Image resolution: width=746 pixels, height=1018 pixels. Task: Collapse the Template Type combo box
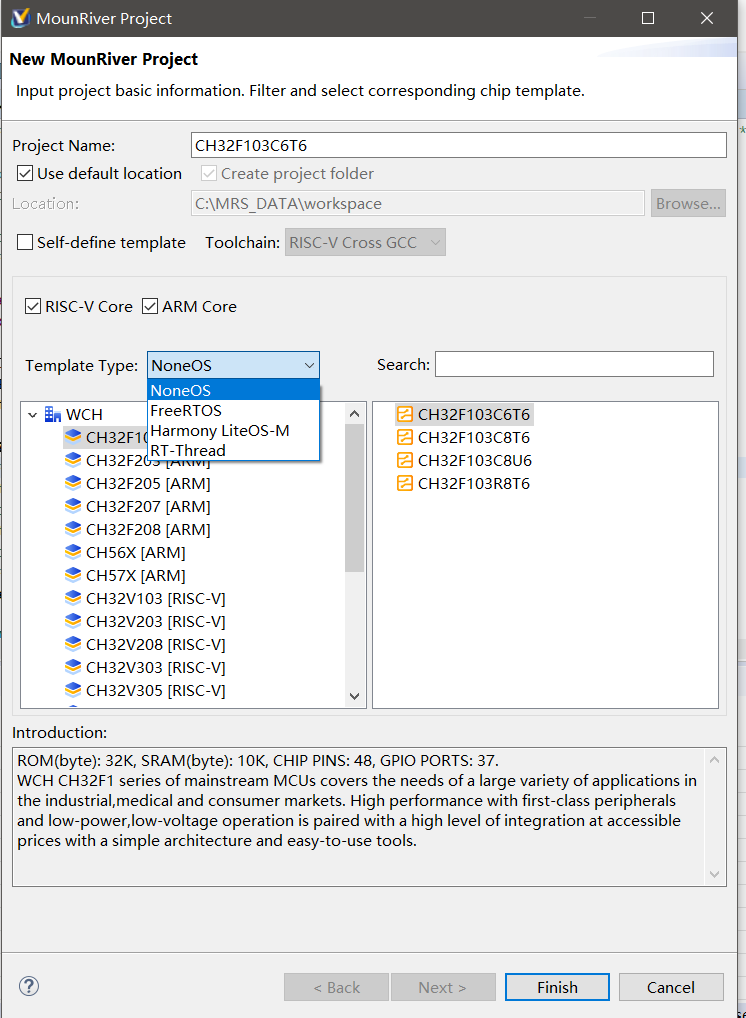coord(310,366)
